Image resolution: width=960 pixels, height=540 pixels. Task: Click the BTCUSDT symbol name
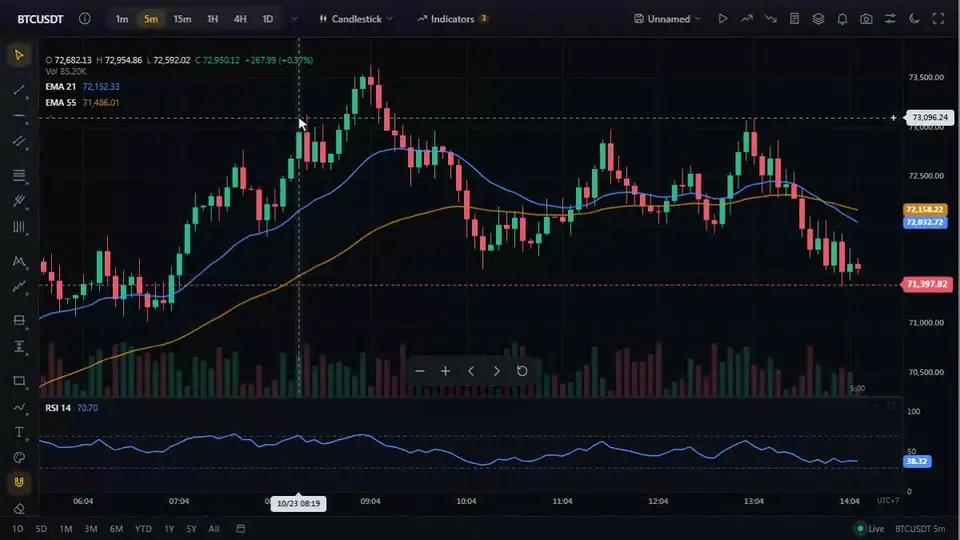tap(40, 19)
